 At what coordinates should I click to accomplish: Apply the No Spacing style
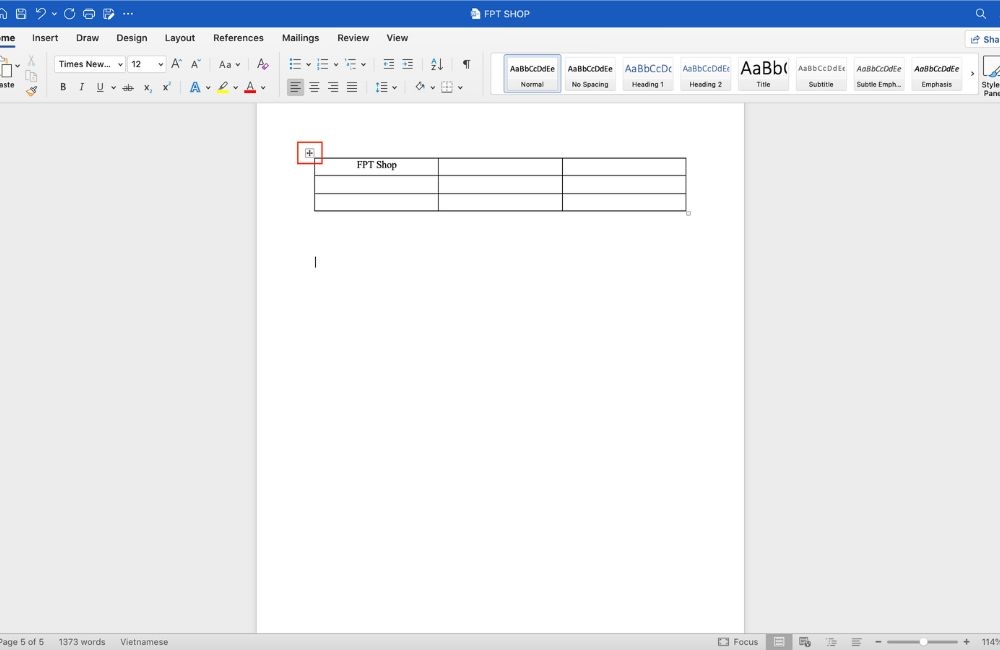coord(590,73)
